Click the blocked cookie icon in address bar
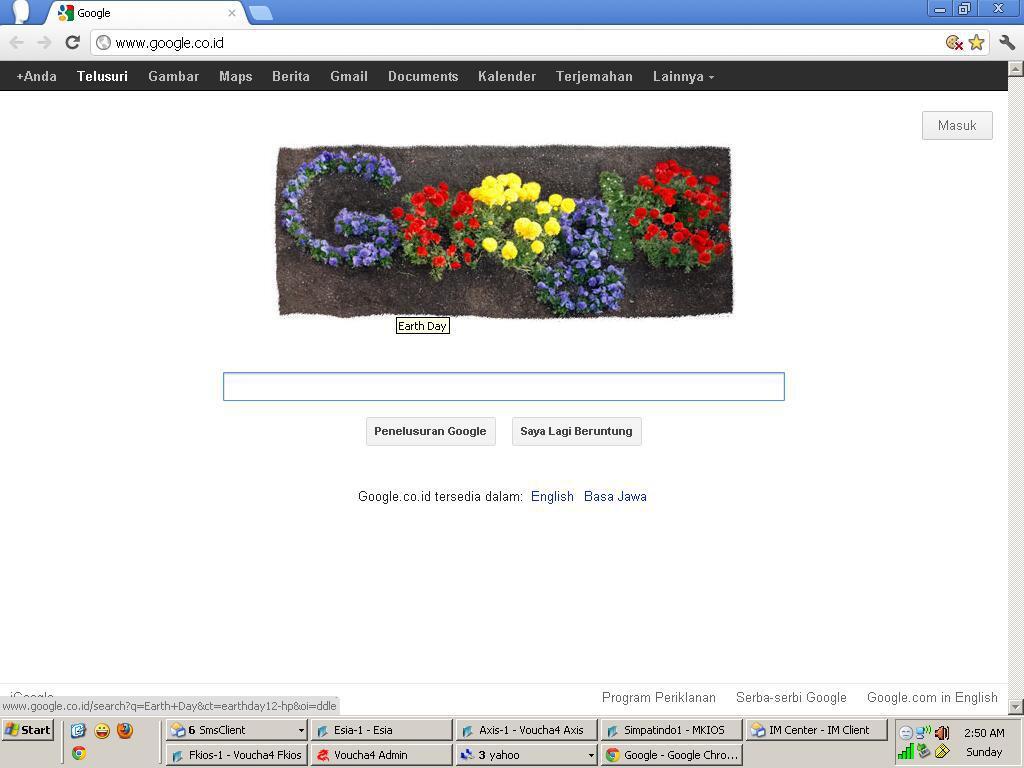 click(954, 42)
